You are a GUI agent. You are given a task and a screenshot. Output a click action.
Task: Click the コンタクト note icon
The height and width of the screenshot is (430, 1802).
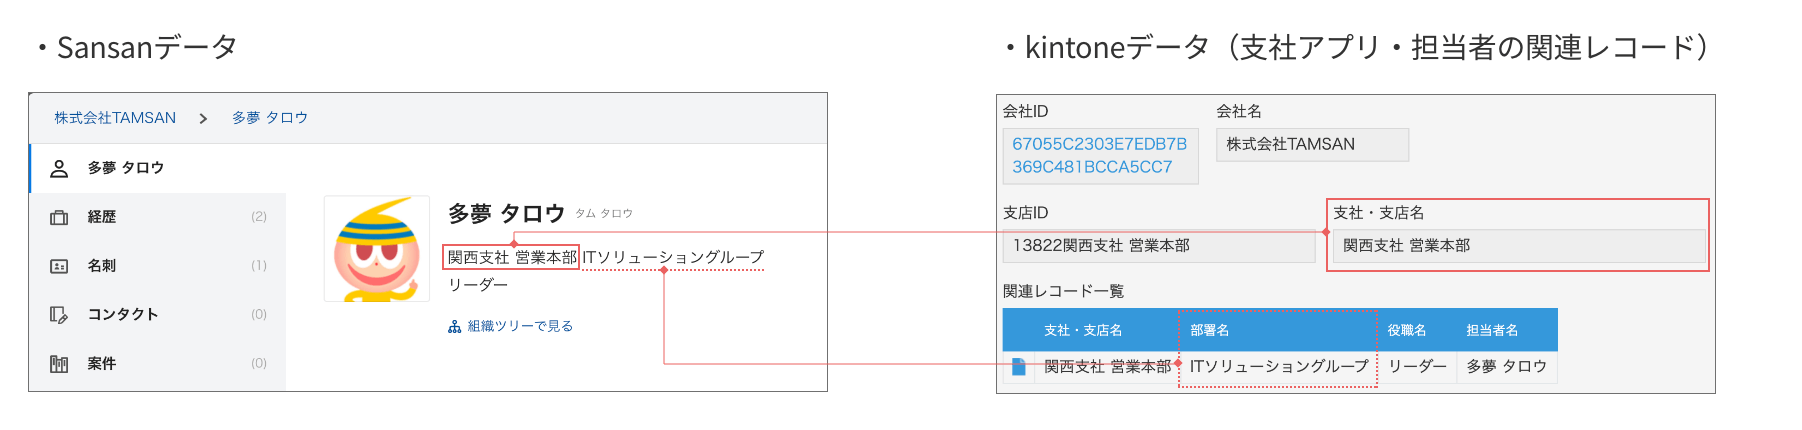[59, 315]
